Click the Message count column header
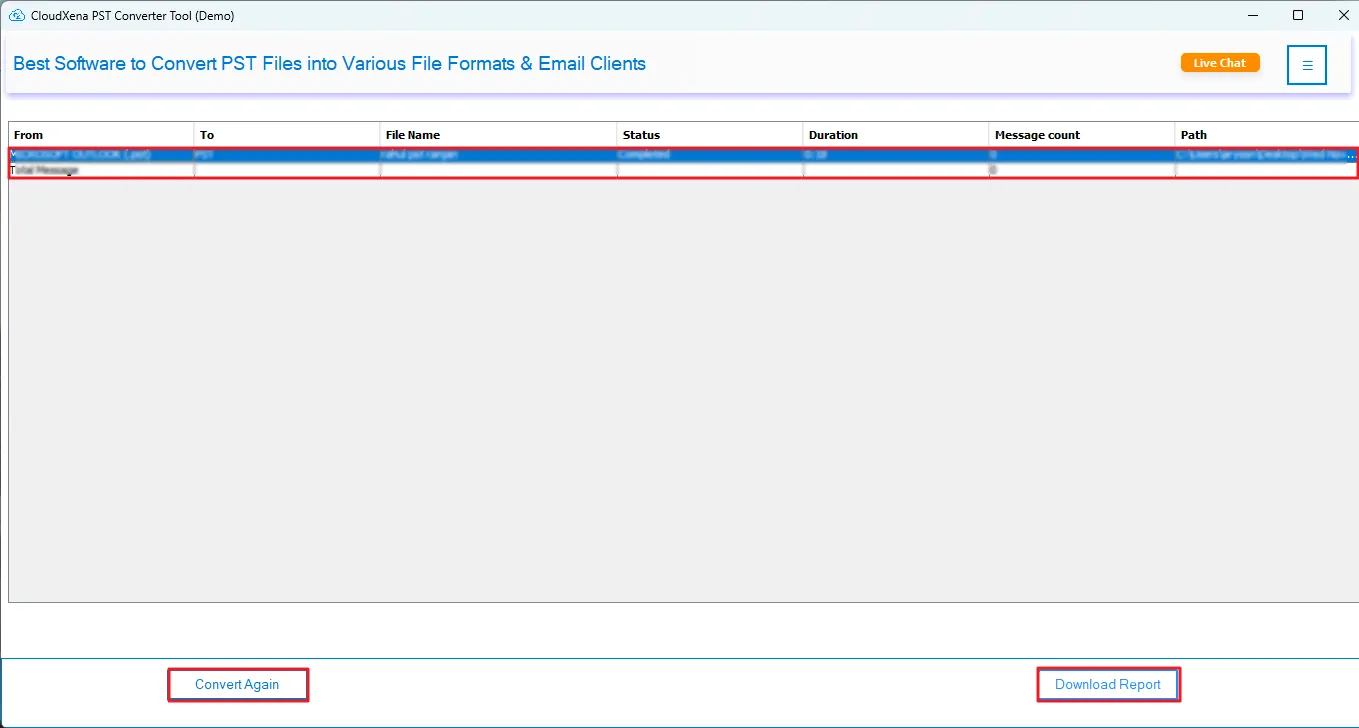This screenshot has width=1359, height=728. point(1080,135)
